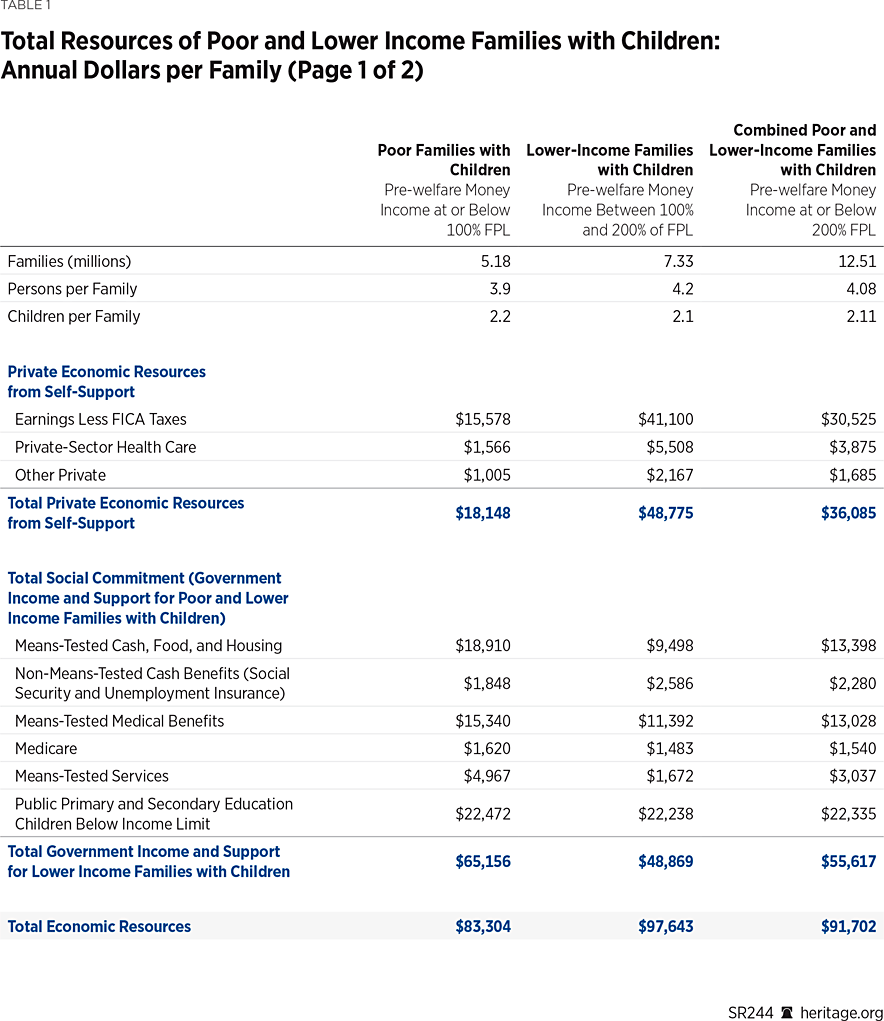Click the Lower-Income Families with Children header
Image resolution: width=884 pixels, height=1021 pixels.
point(610,160)
